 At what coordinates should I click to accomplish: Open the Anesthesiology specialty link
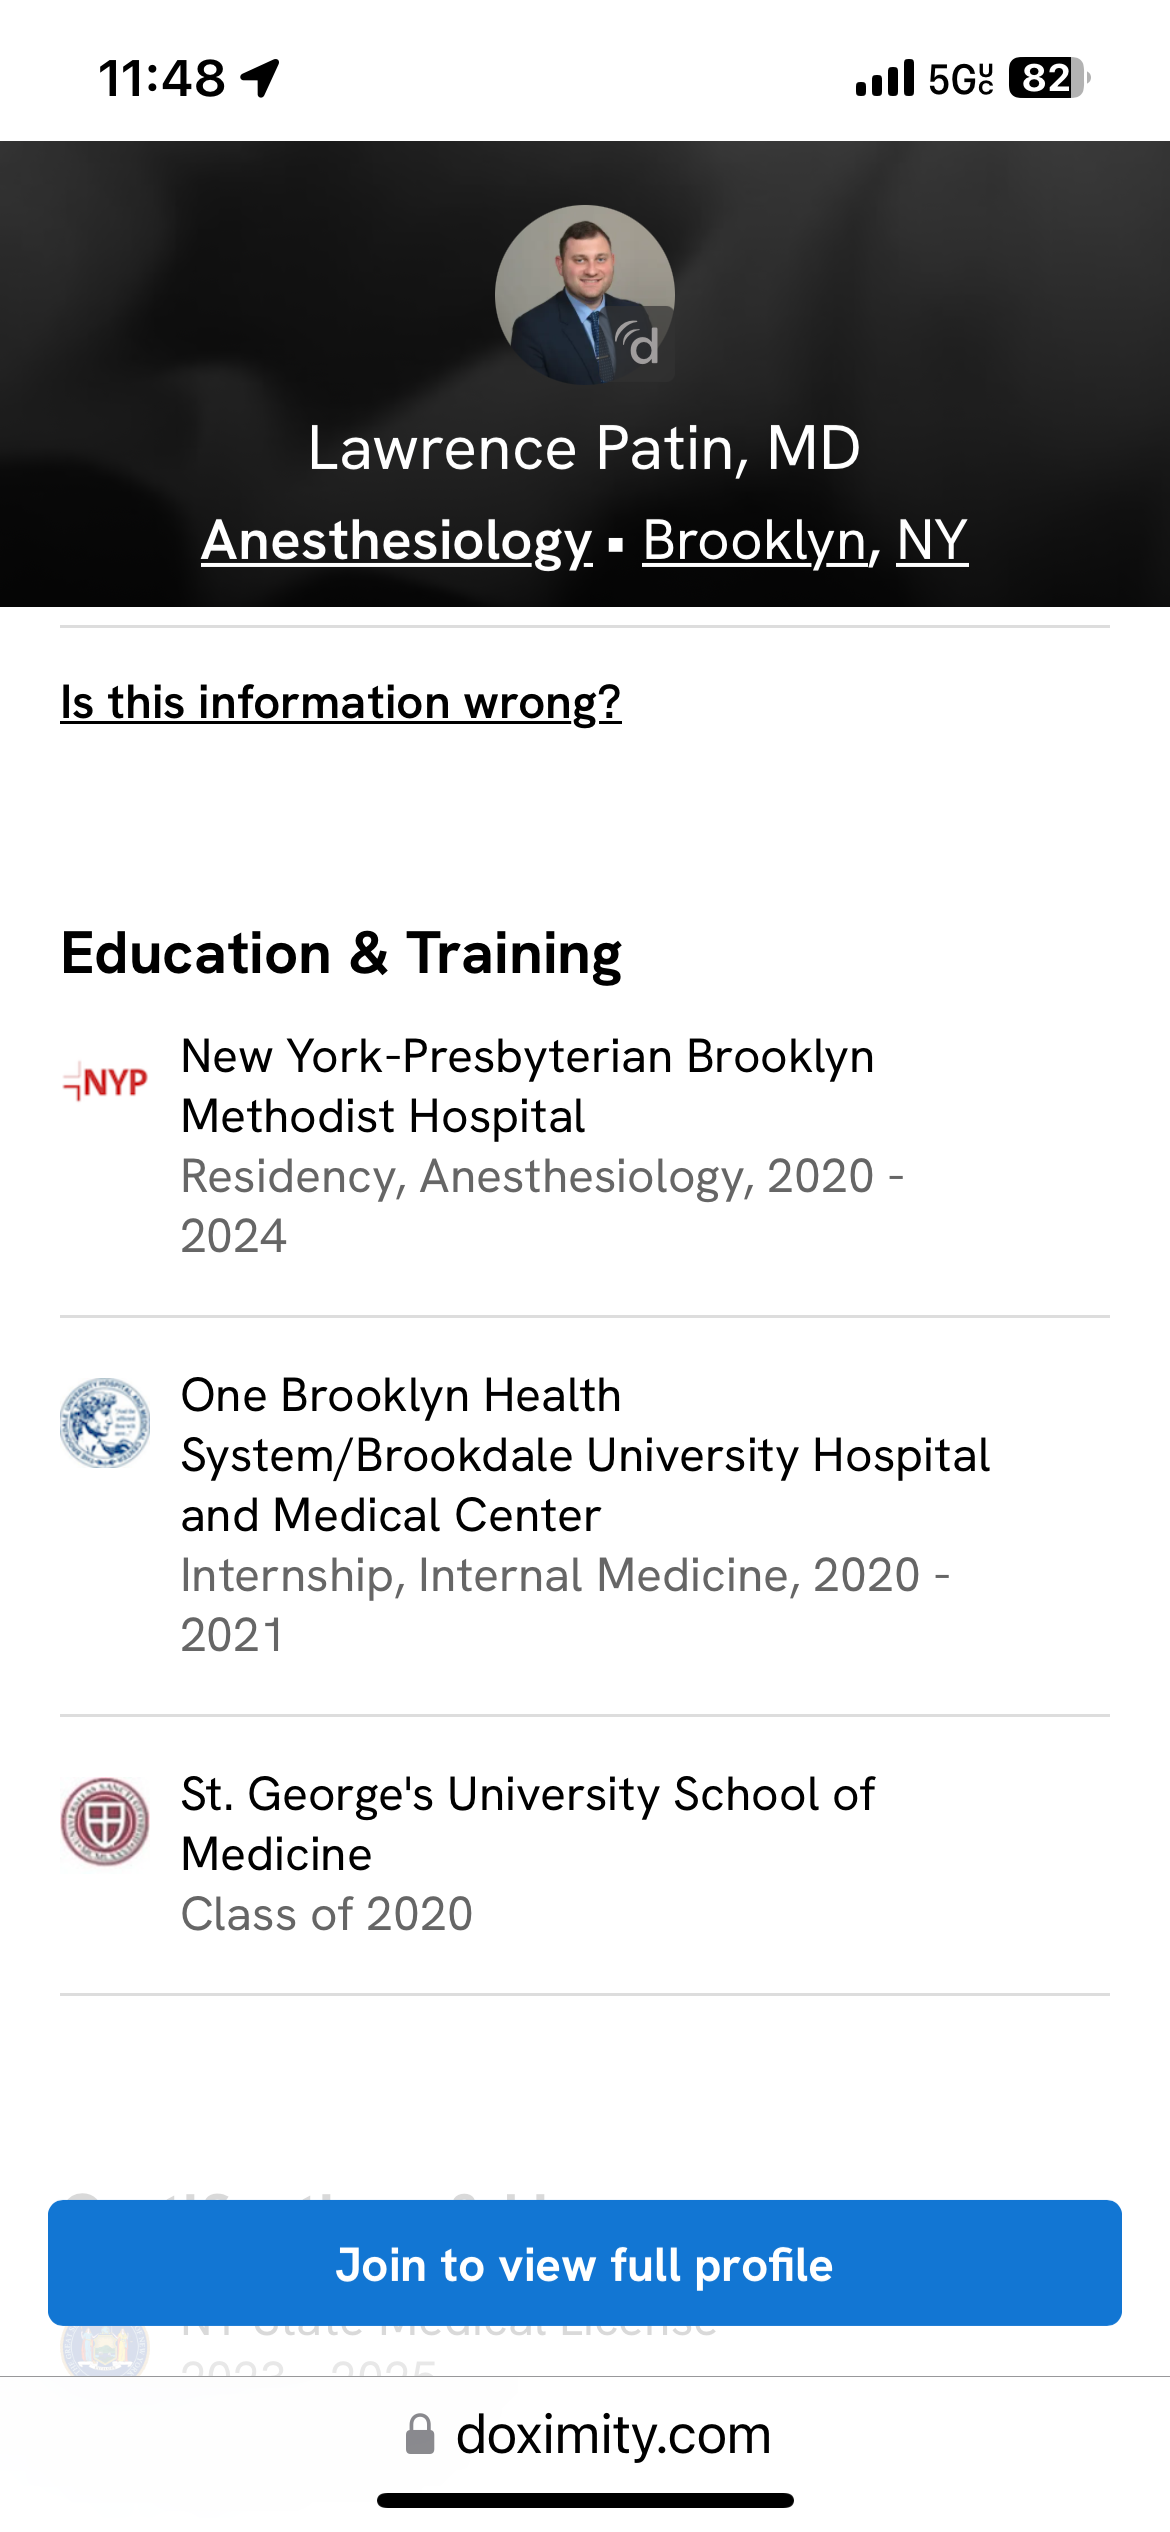397,540
